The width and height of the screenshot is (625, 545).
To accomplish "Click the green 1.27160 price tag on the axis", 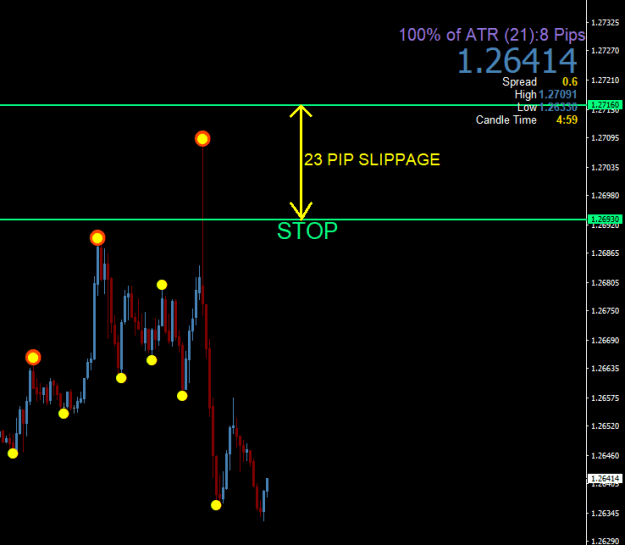I will coord(605,105).
